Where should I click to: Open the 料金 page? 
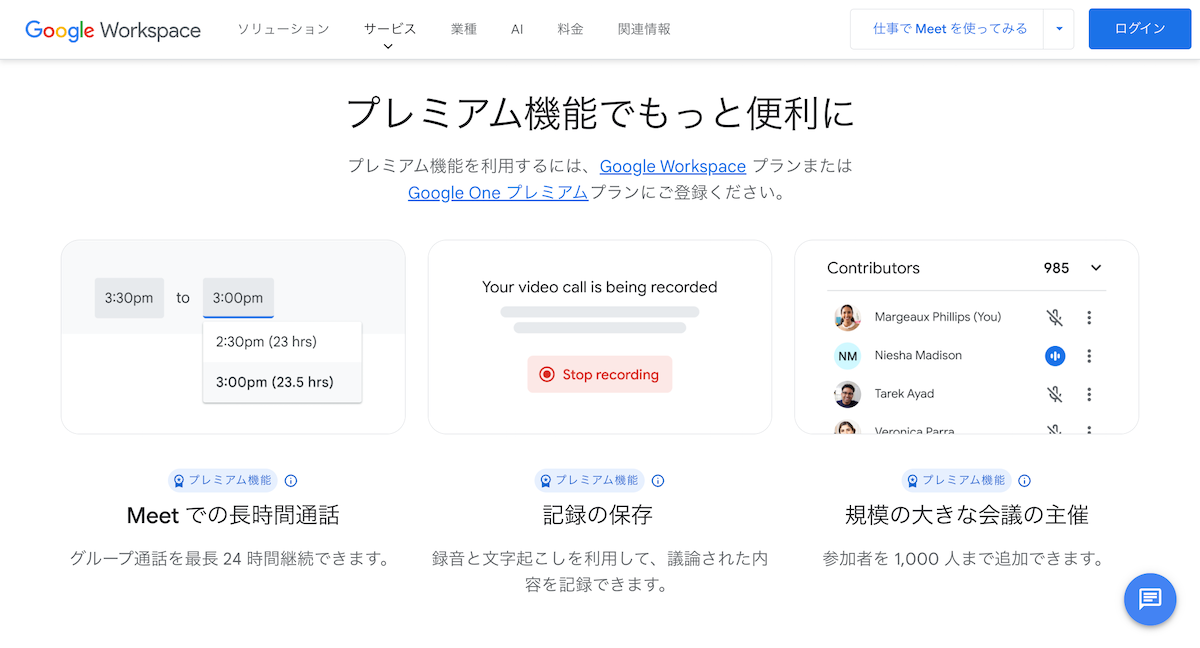click(x=571, y=29)
